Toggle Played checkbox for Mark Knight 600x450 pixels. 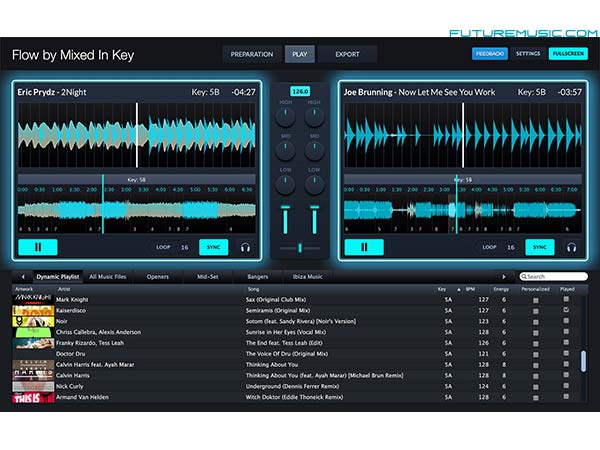click(566, 299)
